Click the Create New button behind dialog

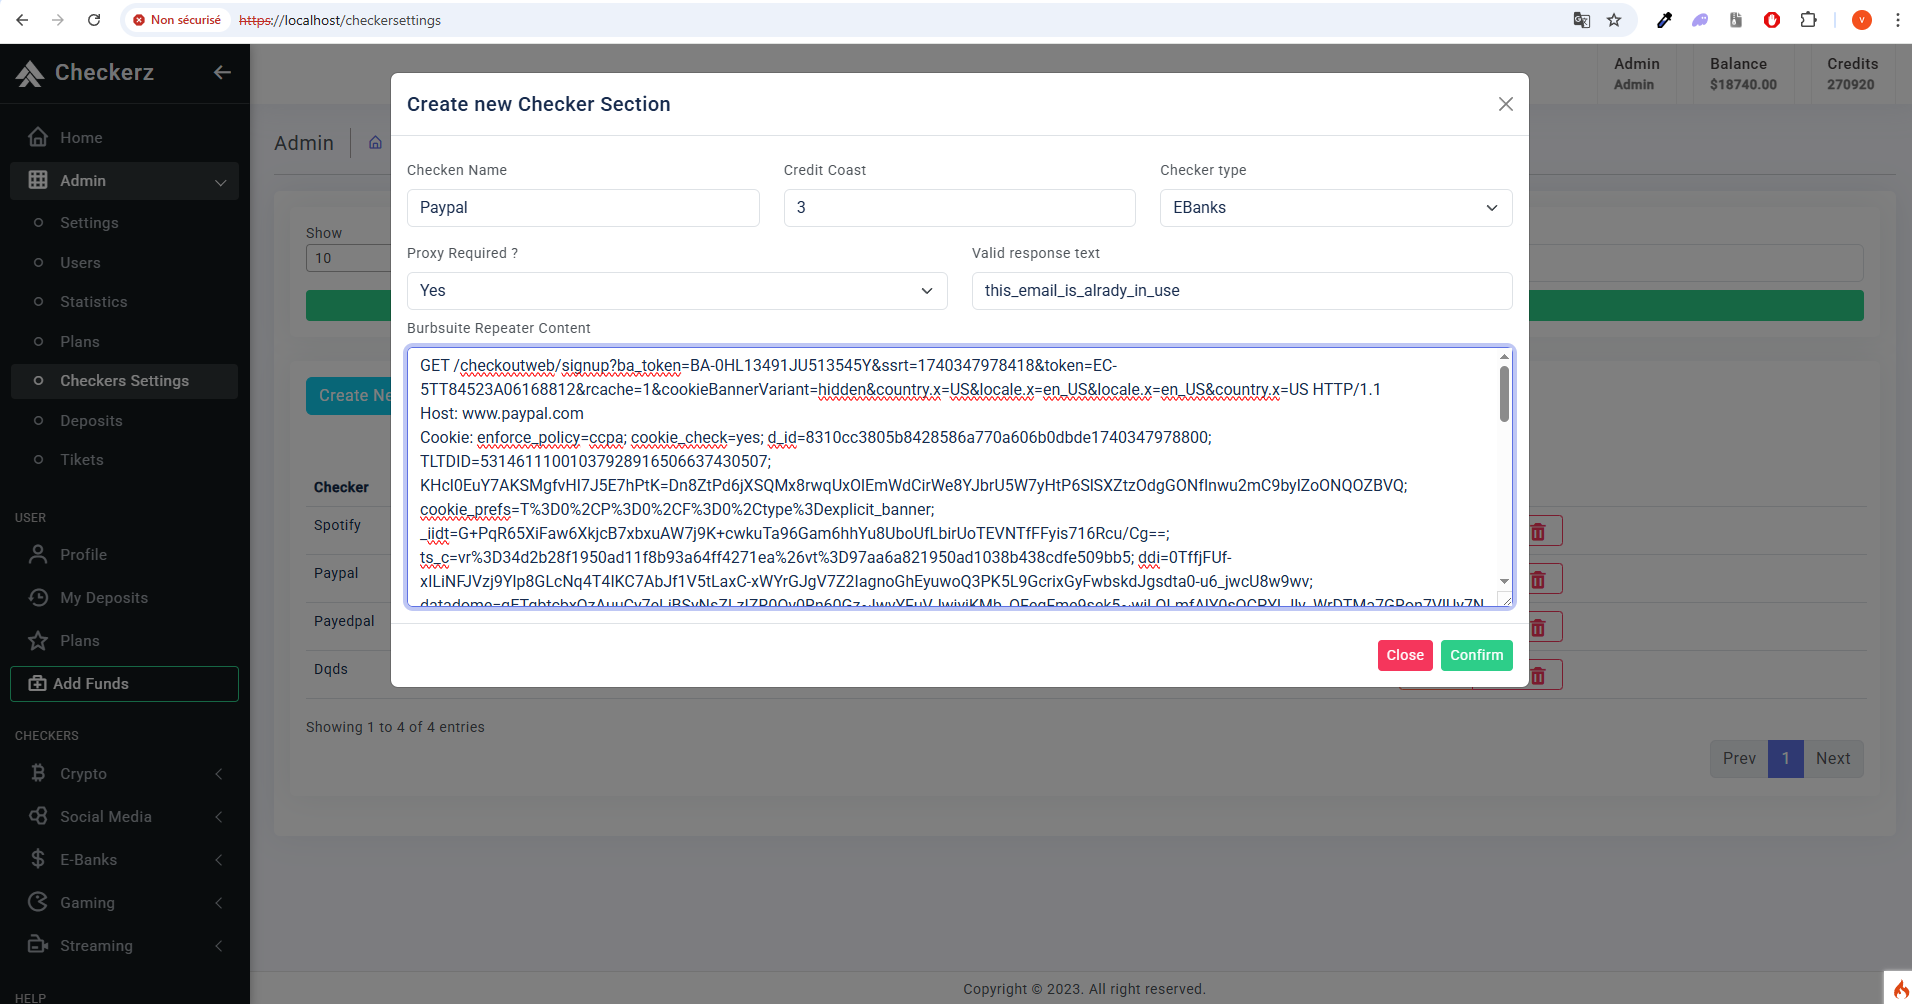[349, 396]
